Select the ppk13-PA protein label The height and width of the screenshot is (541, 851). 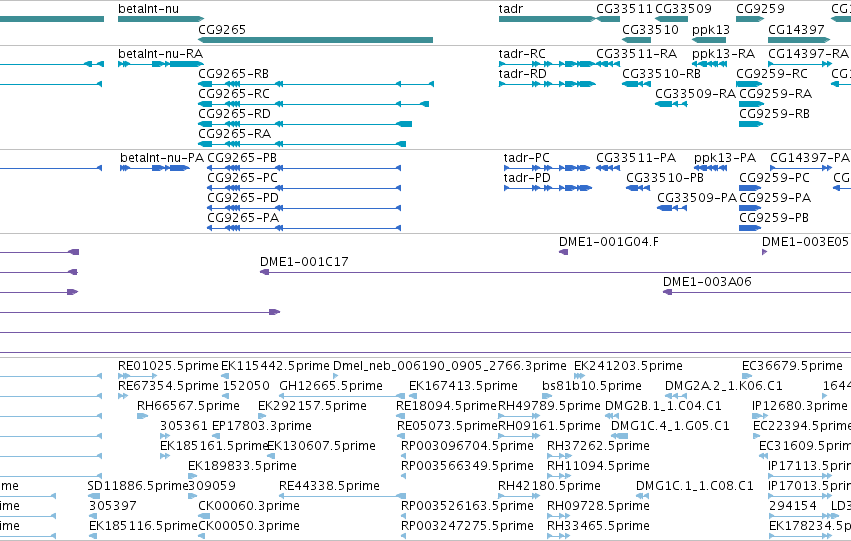coord(725,158)
